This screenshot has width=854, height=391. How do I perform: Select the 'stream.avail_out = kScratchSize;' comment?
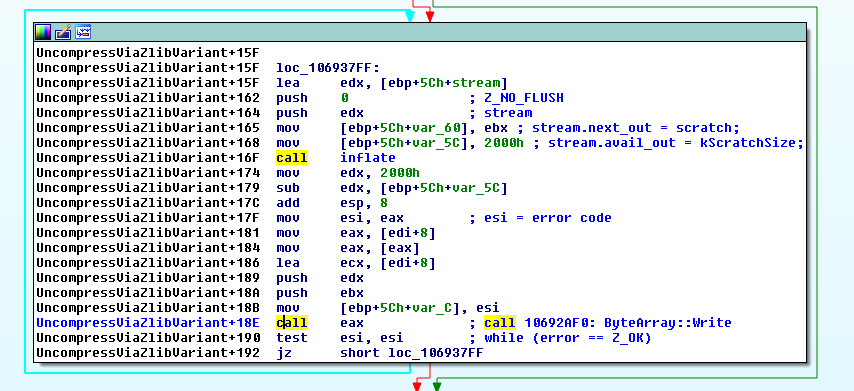click(x=676, y=143)
